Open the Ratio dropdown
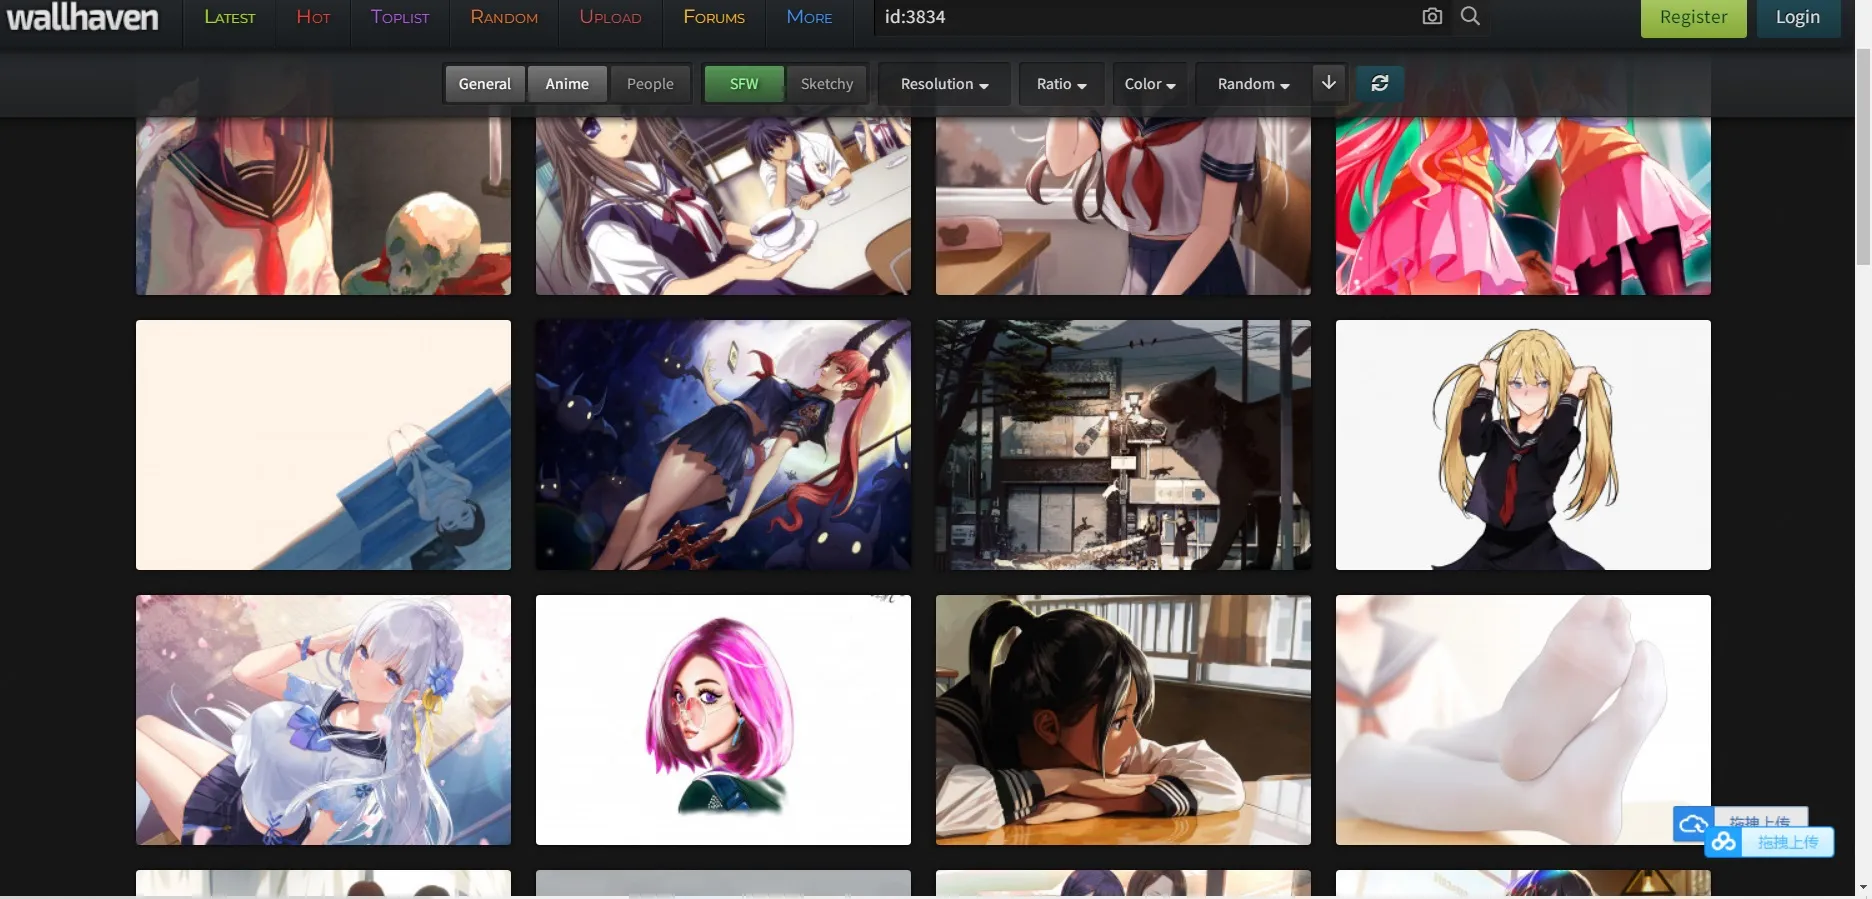The image size is (1872, 899). [x=1061, y=84]
